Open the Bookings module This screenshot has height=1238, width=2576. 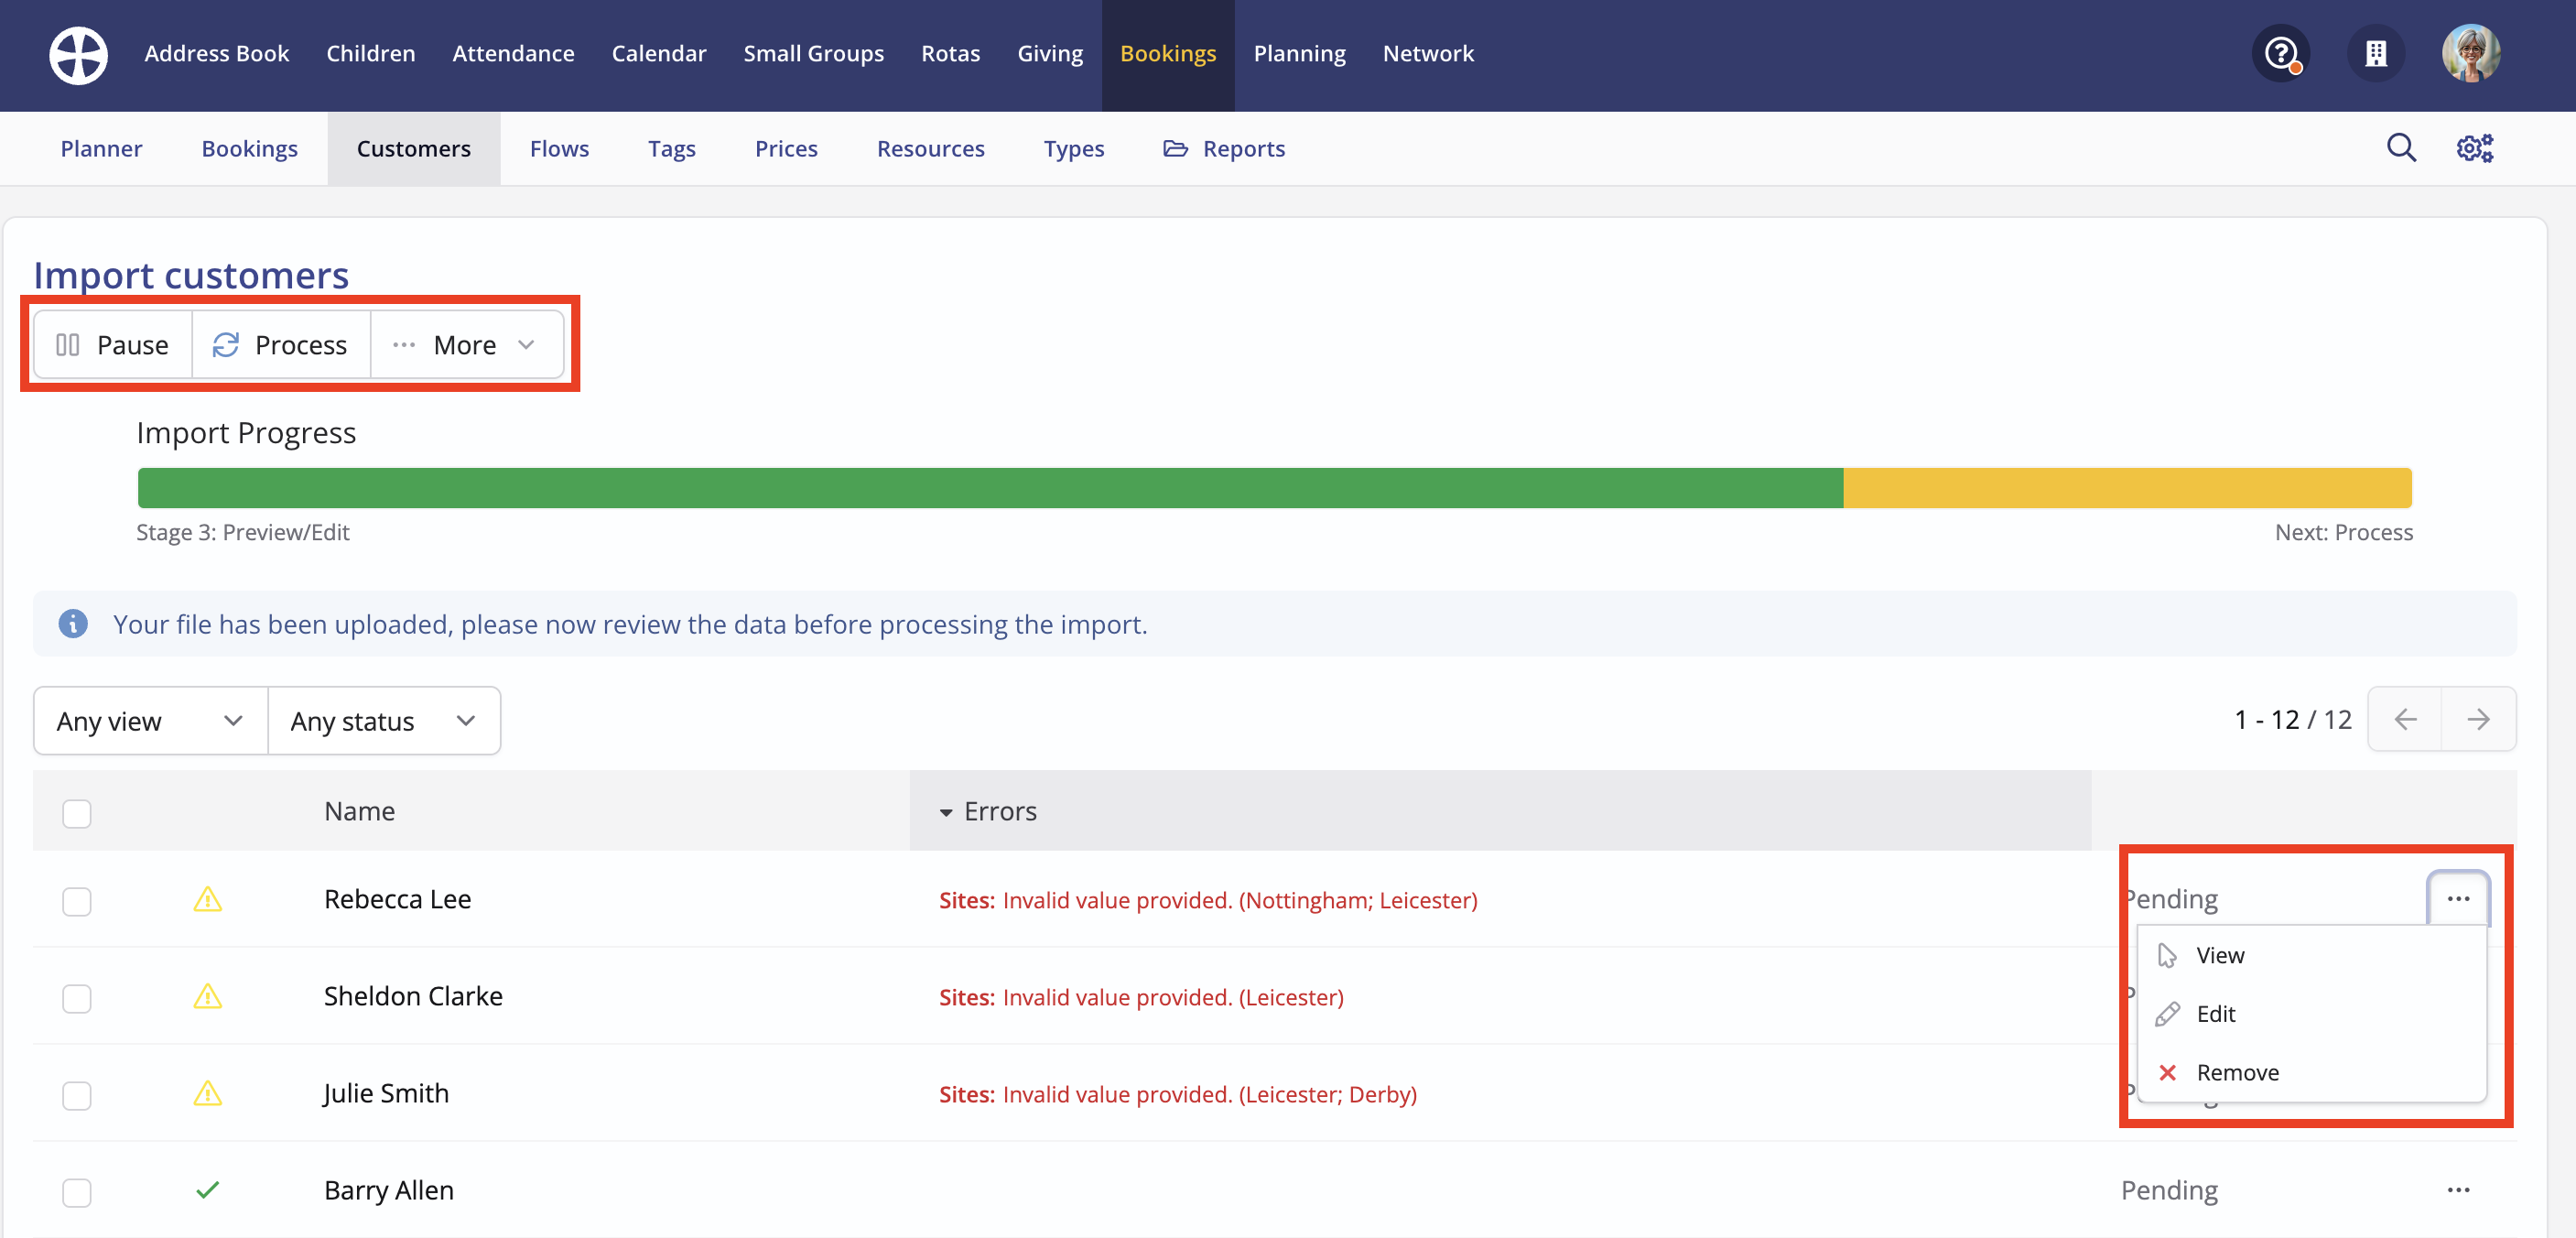pos(1168,53)
